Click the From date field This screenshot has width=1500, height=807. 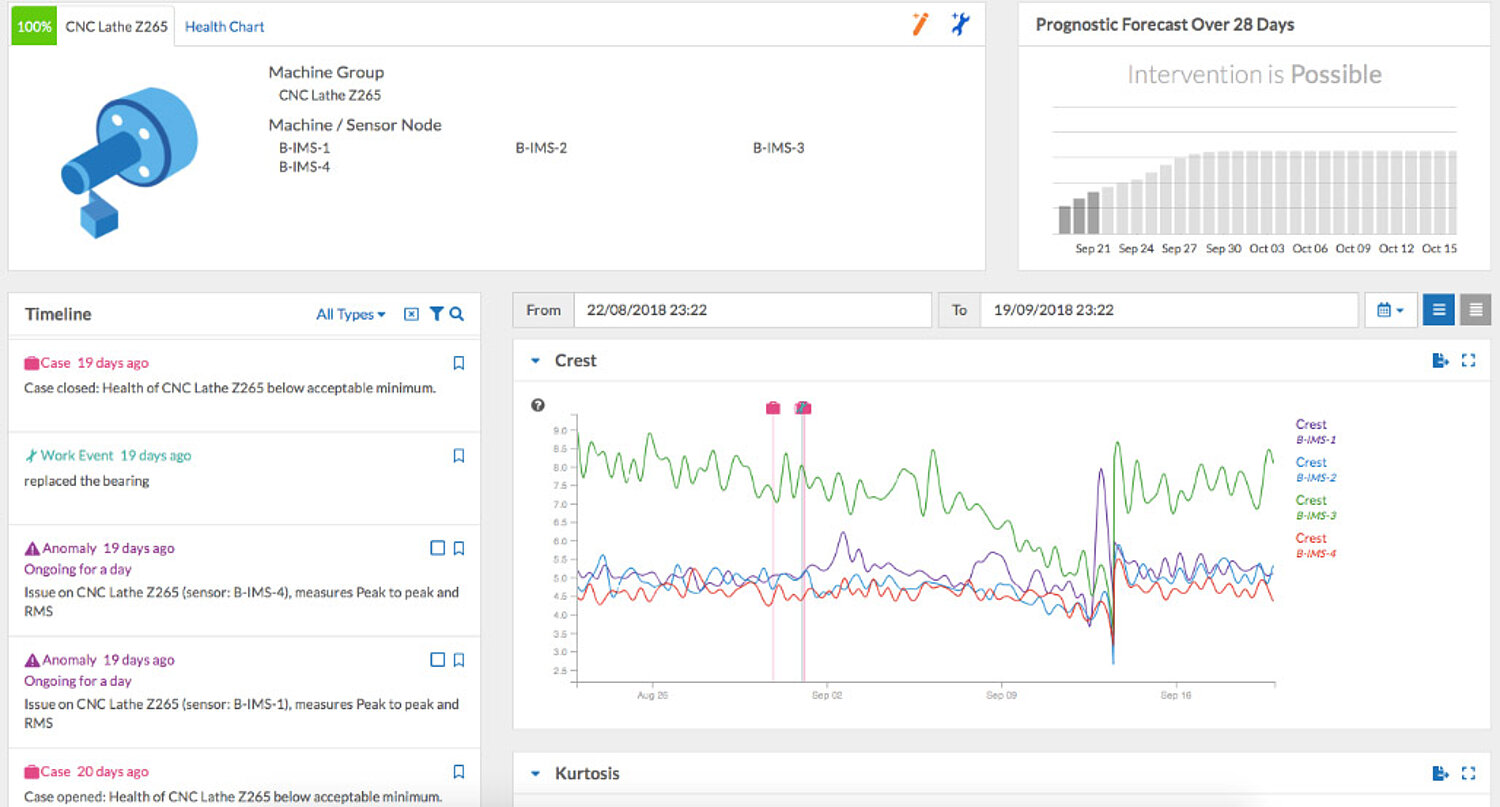pyautogui.click(x=752, y=310)
